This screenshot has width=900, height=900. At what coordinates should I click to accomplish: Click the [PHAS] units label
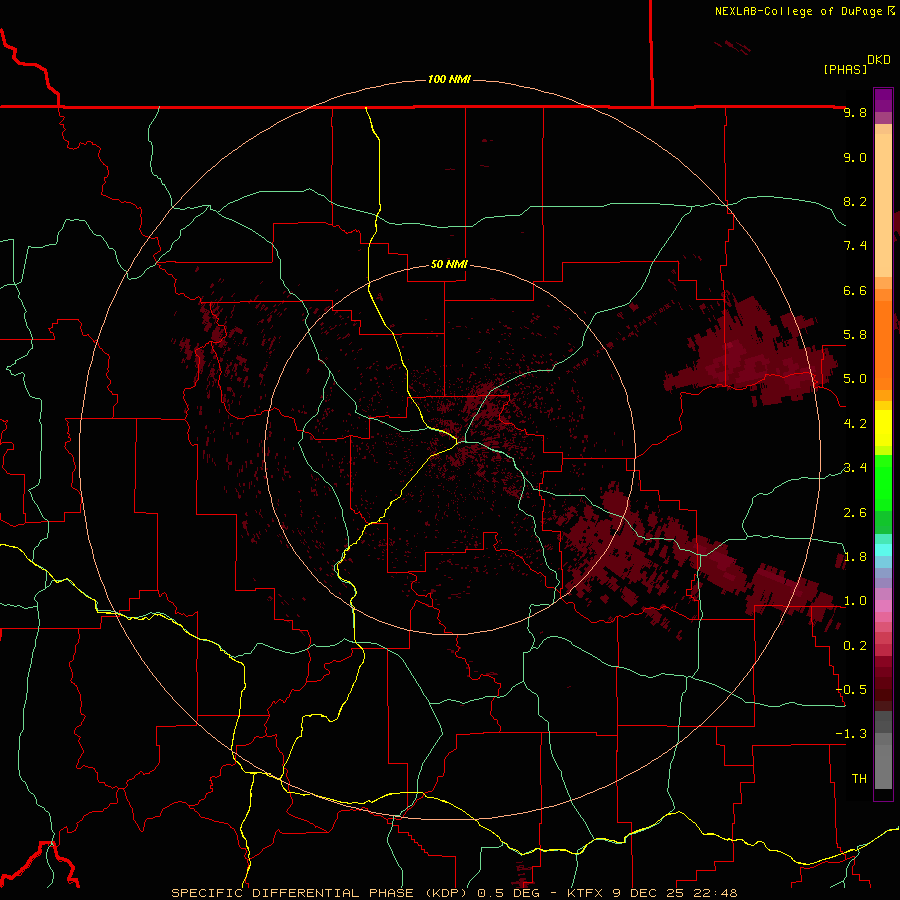(x=845, y=70)
